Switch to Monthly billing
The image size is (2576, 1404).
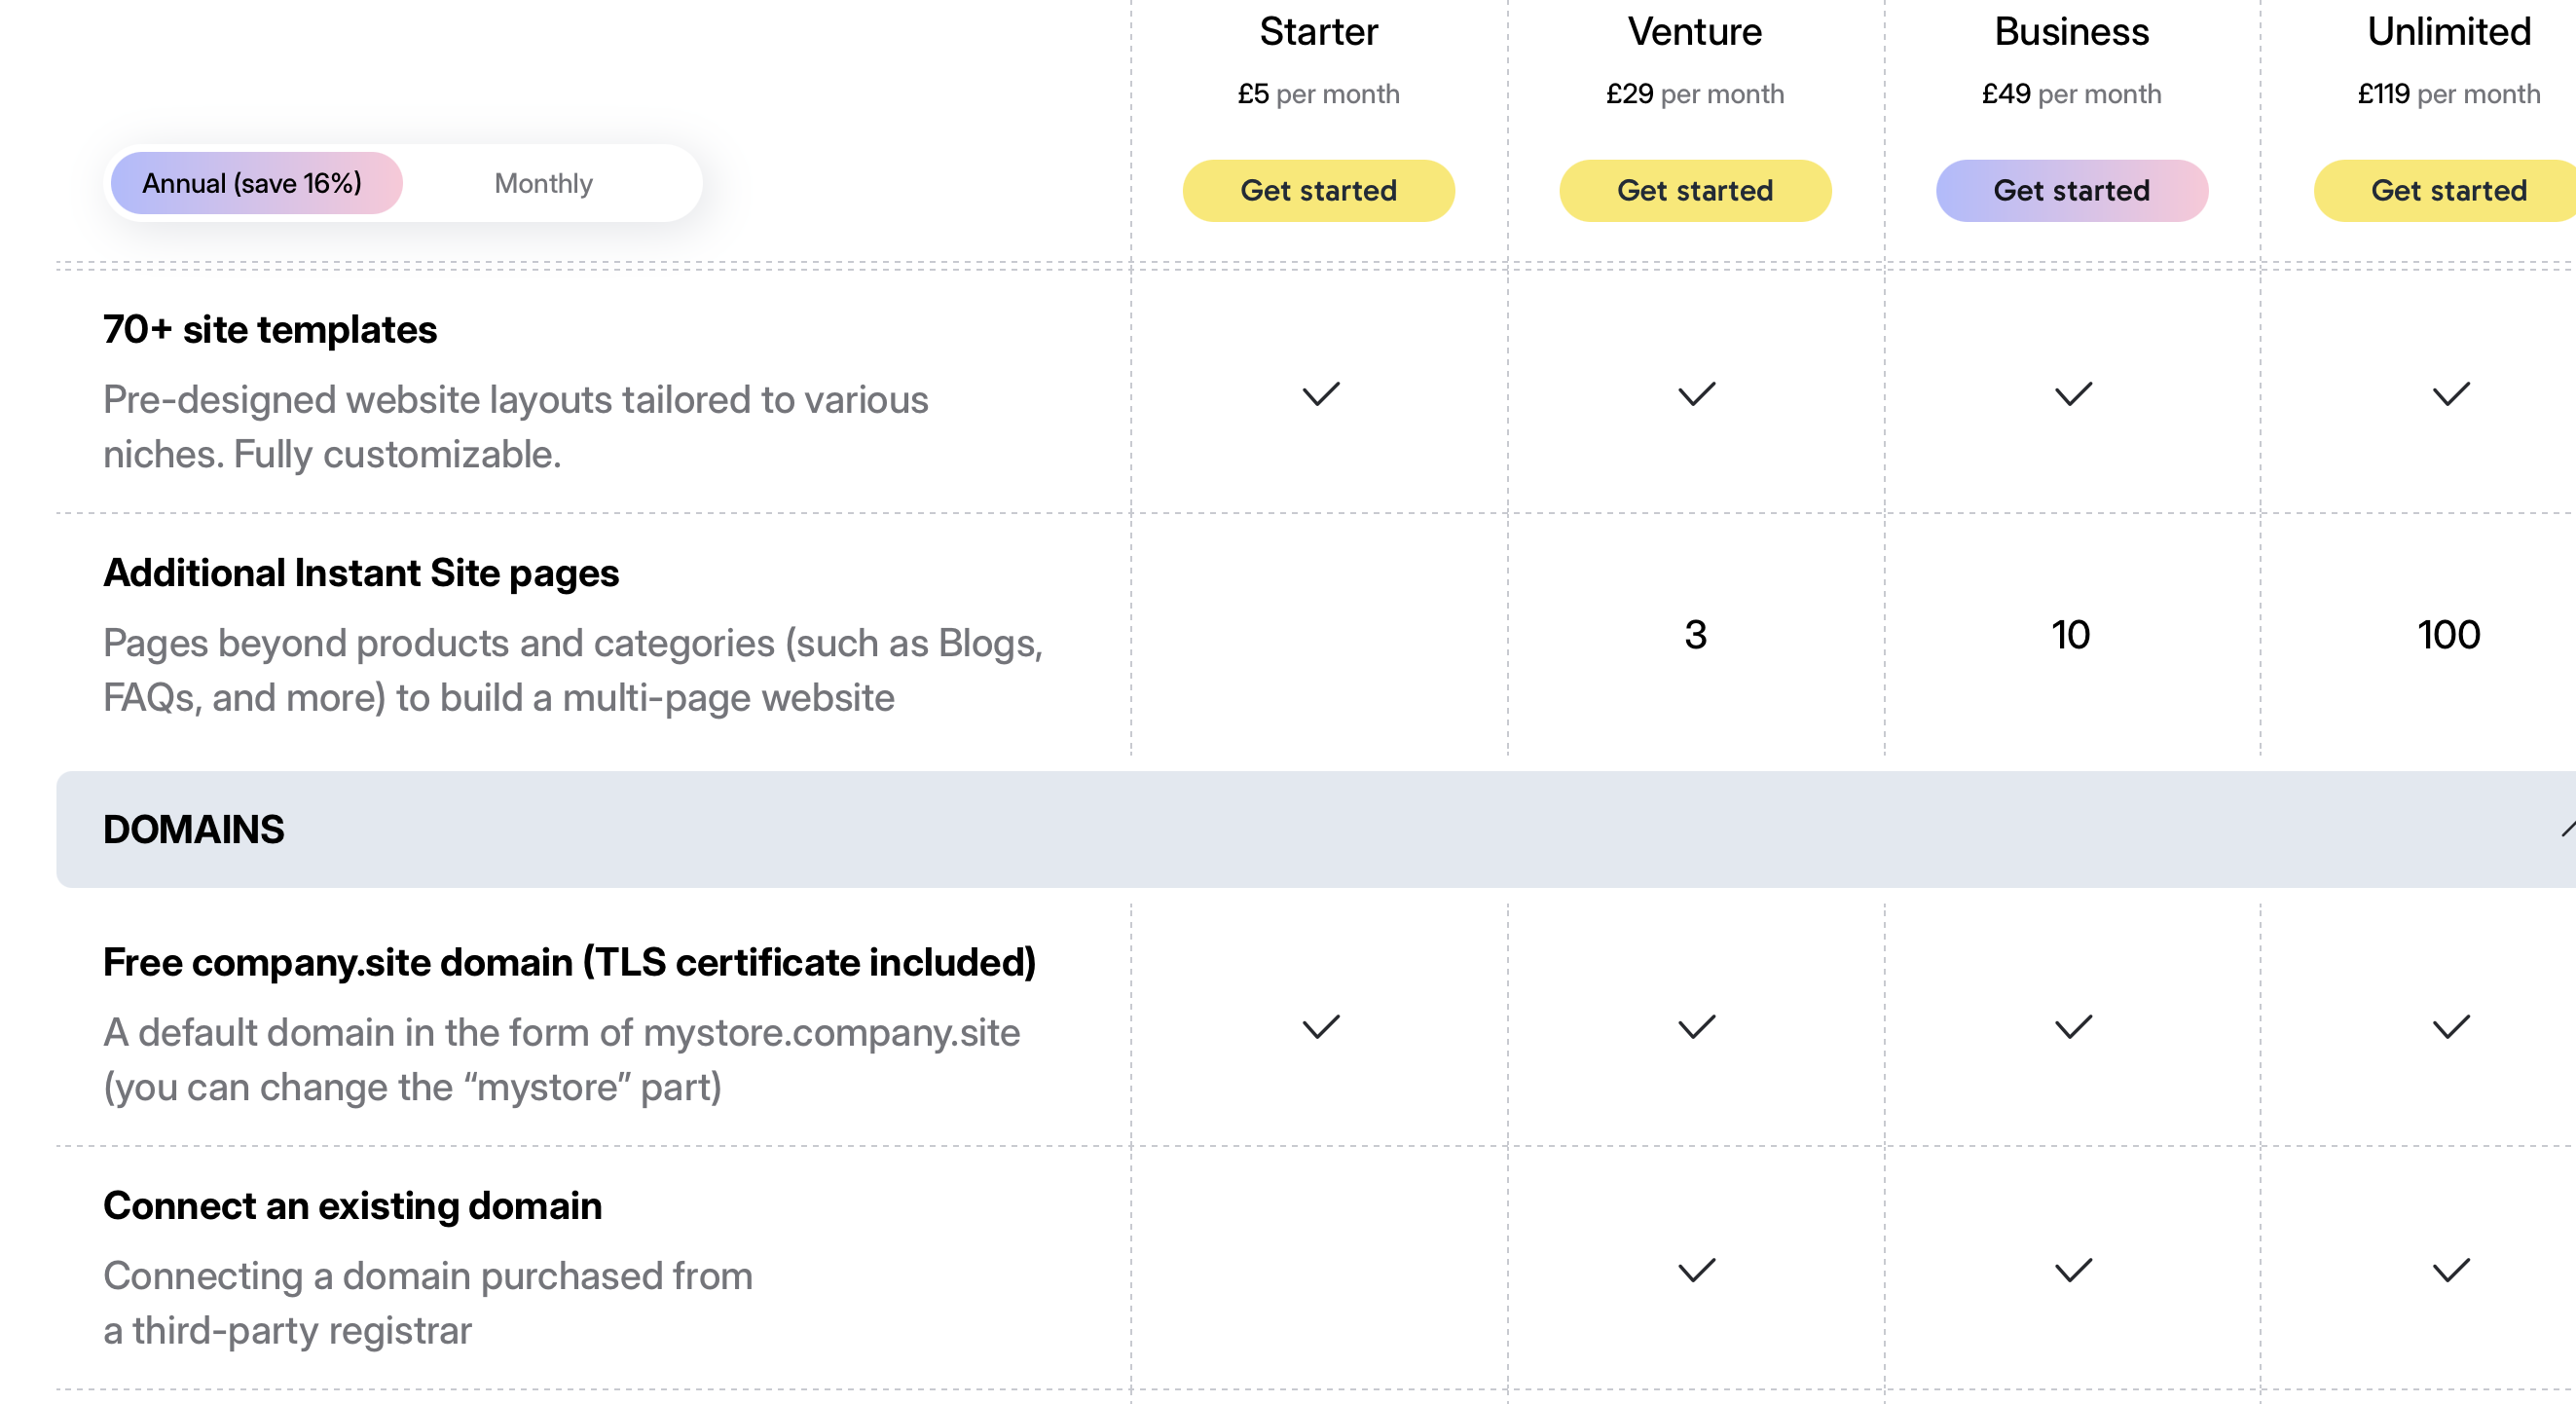coord(543,183)
